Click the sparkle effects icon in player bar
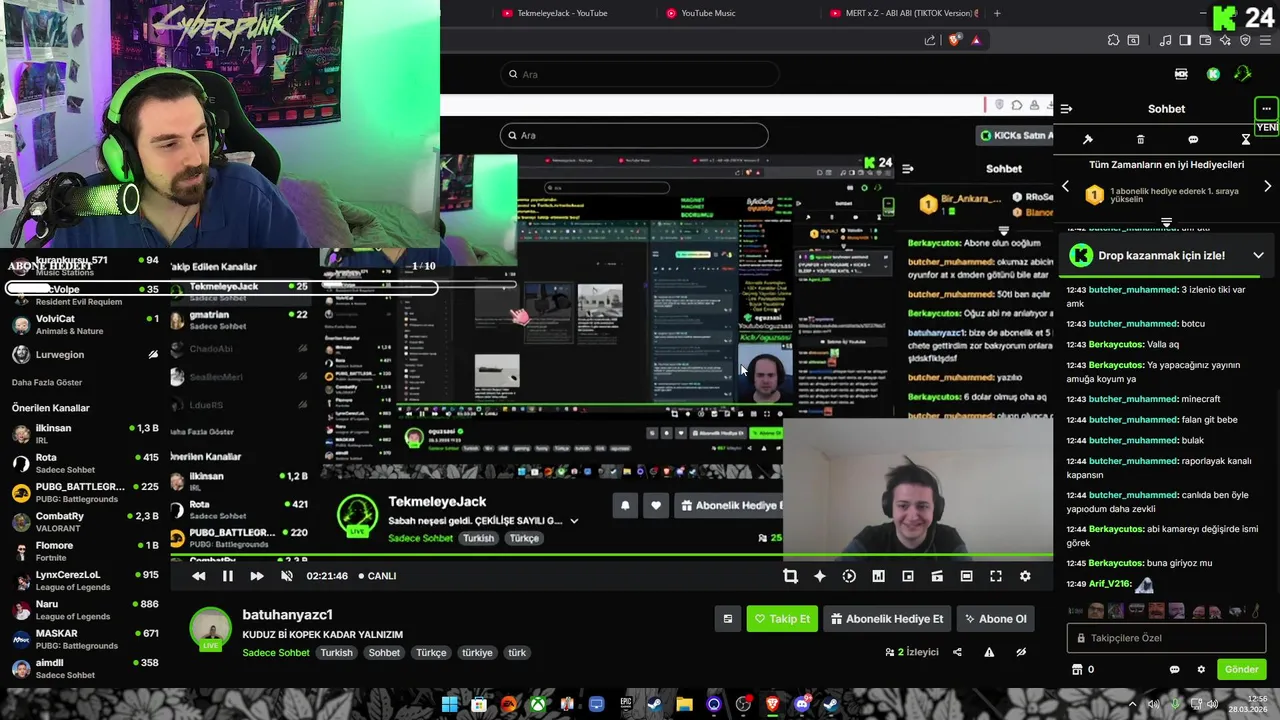Screen dimensions: 1280x720 coord(820,576)
